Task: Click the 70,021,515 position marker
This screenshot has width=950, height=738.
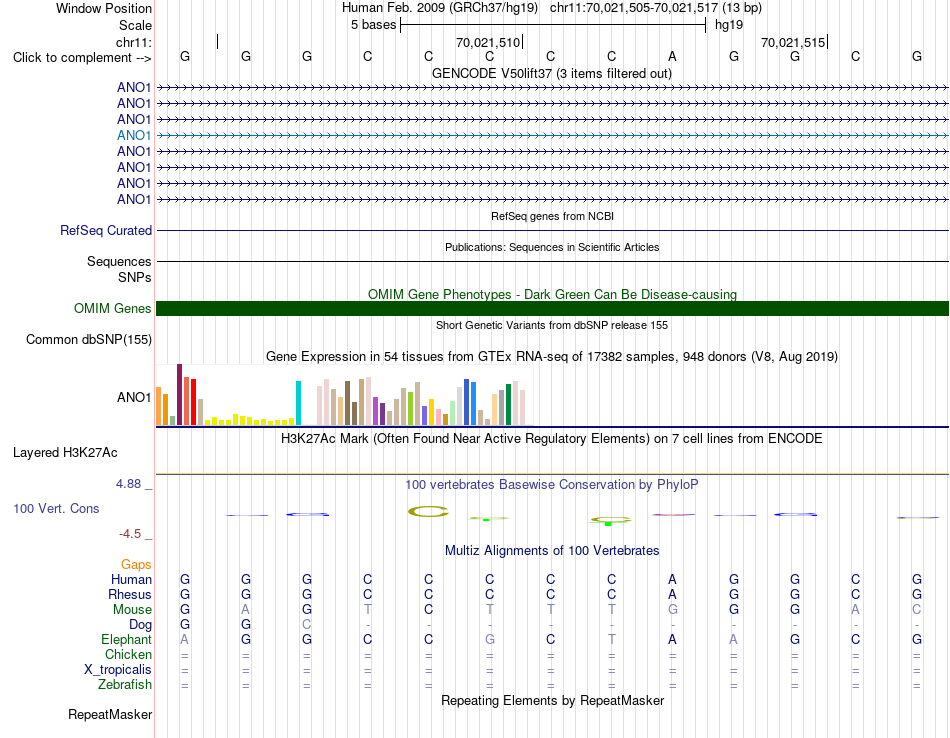Action: click(x=793, y=42)
